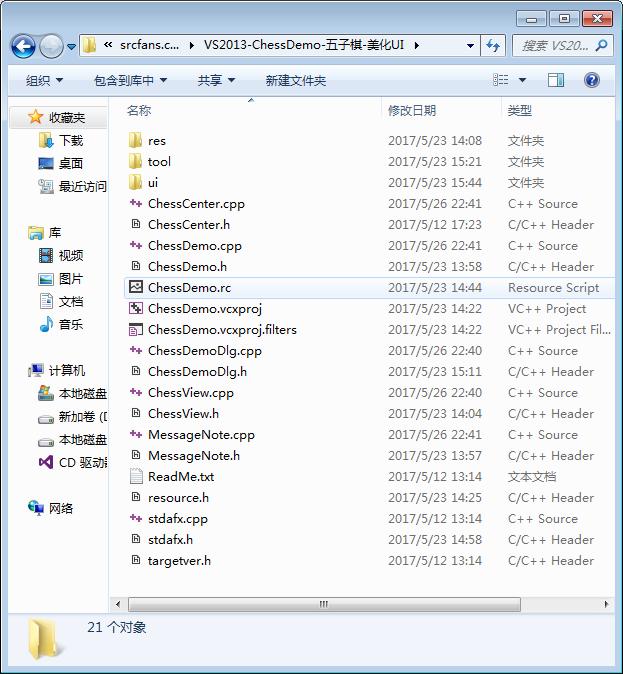The image size is (623, 674).
Task: Click the address bar folder icon
Action: [x=89, y=45]
